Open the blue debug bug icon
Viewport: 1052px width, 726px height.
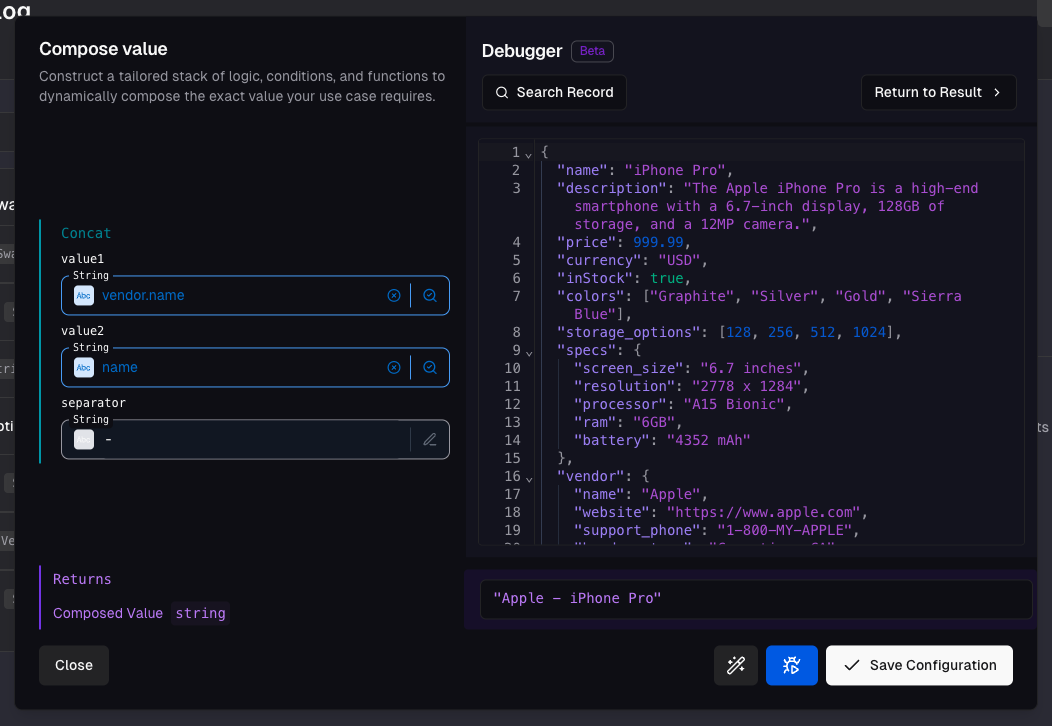(x=791, y=665)
